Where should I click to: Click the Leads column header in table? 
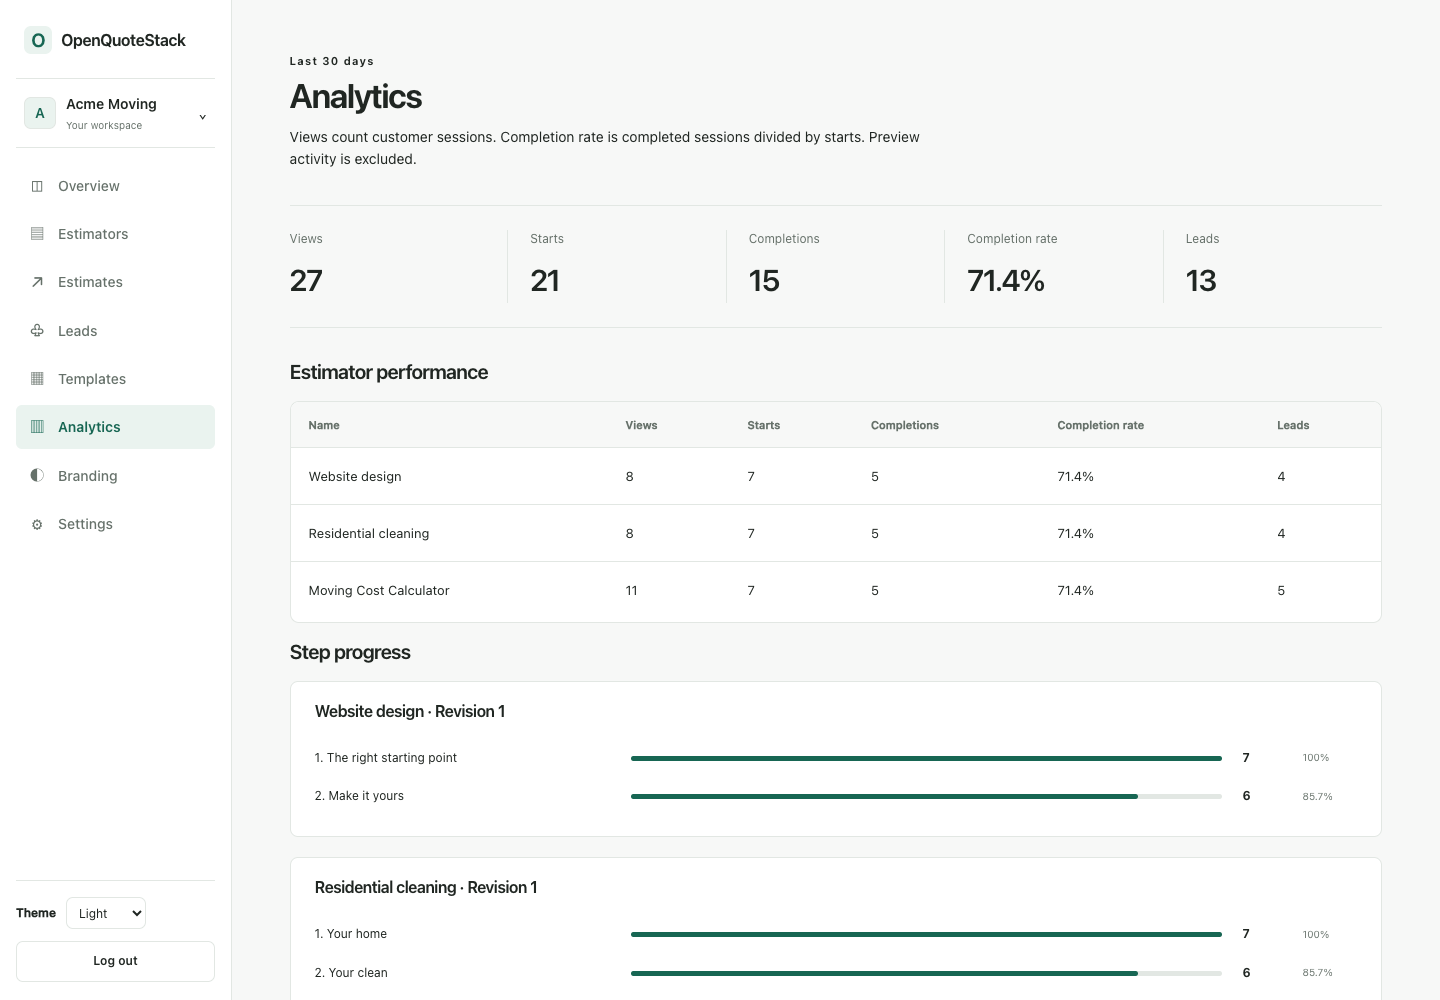point(1293,425)
